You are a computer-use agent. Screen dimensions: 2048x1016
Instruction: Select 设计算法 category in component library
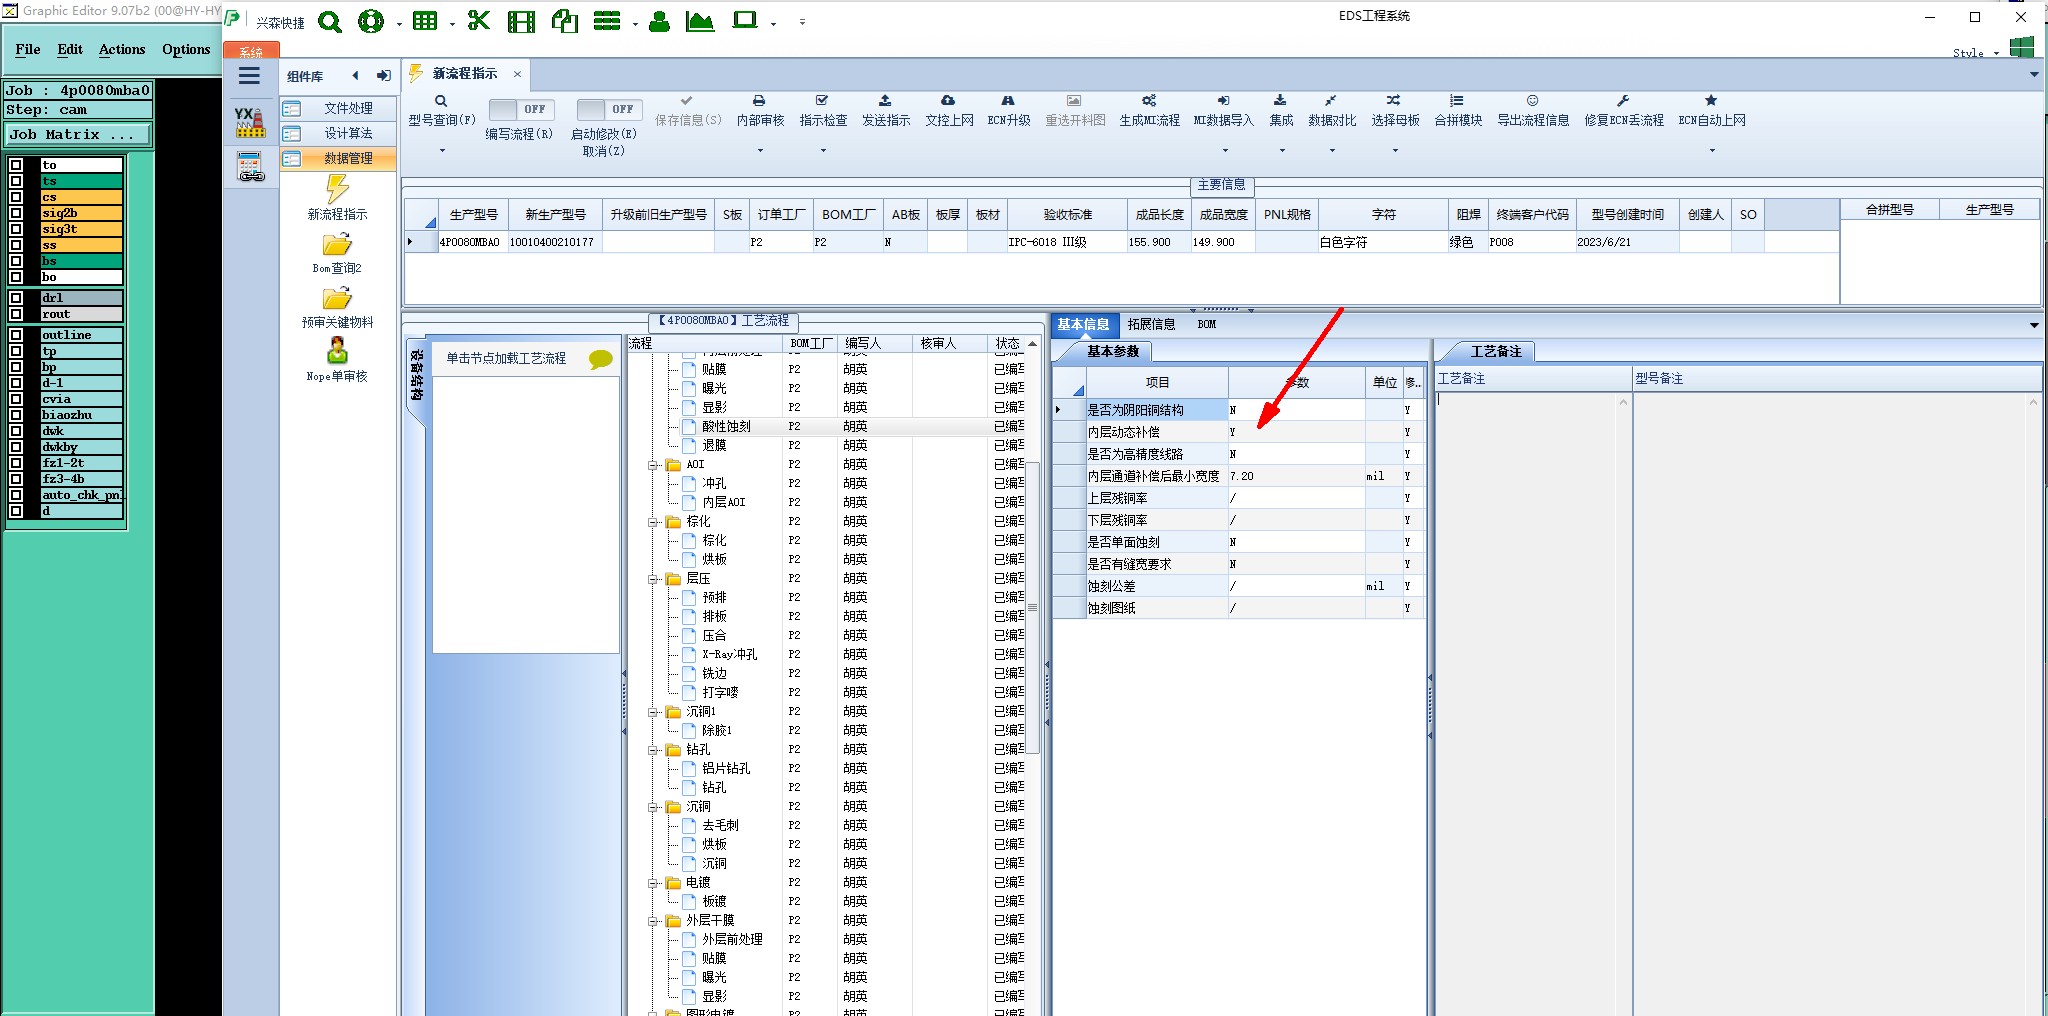(x=338, y=133)
